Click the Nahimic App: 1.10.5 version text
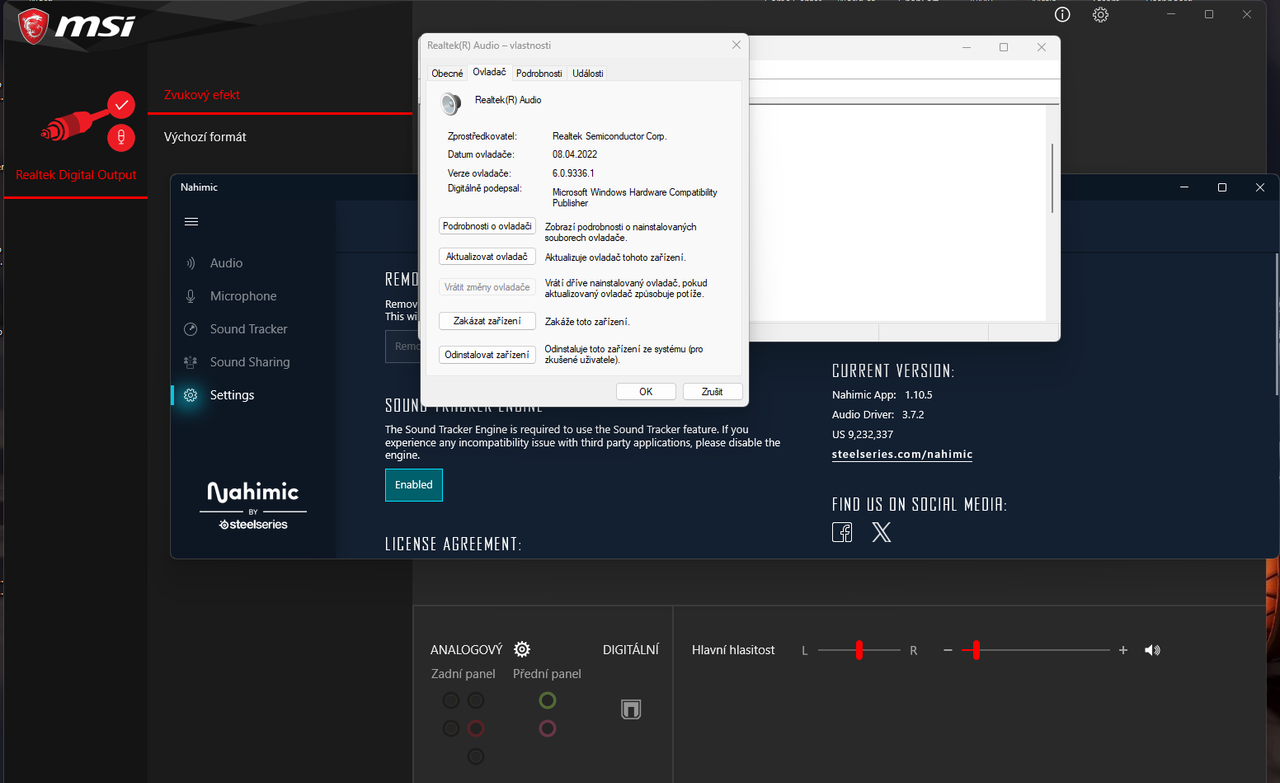This screenshot has height=783, width=1280. 882,395
